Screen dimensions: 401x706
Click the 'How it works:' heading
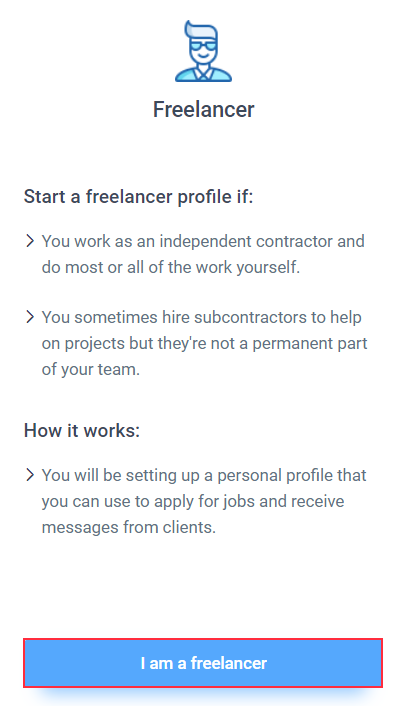pos(82,430)
